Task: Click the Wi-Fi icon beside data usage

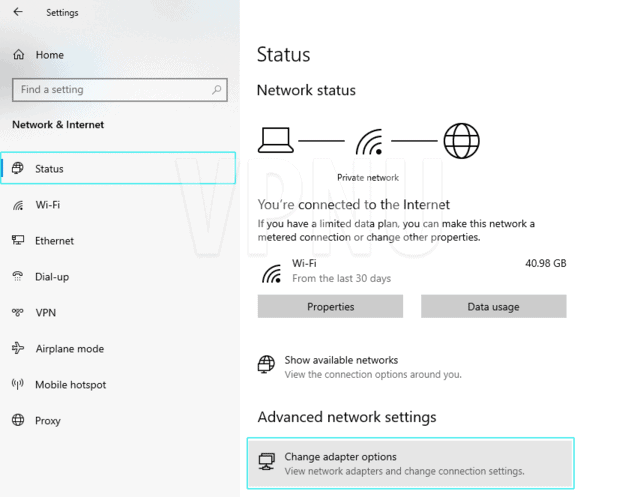Action: 271,273
